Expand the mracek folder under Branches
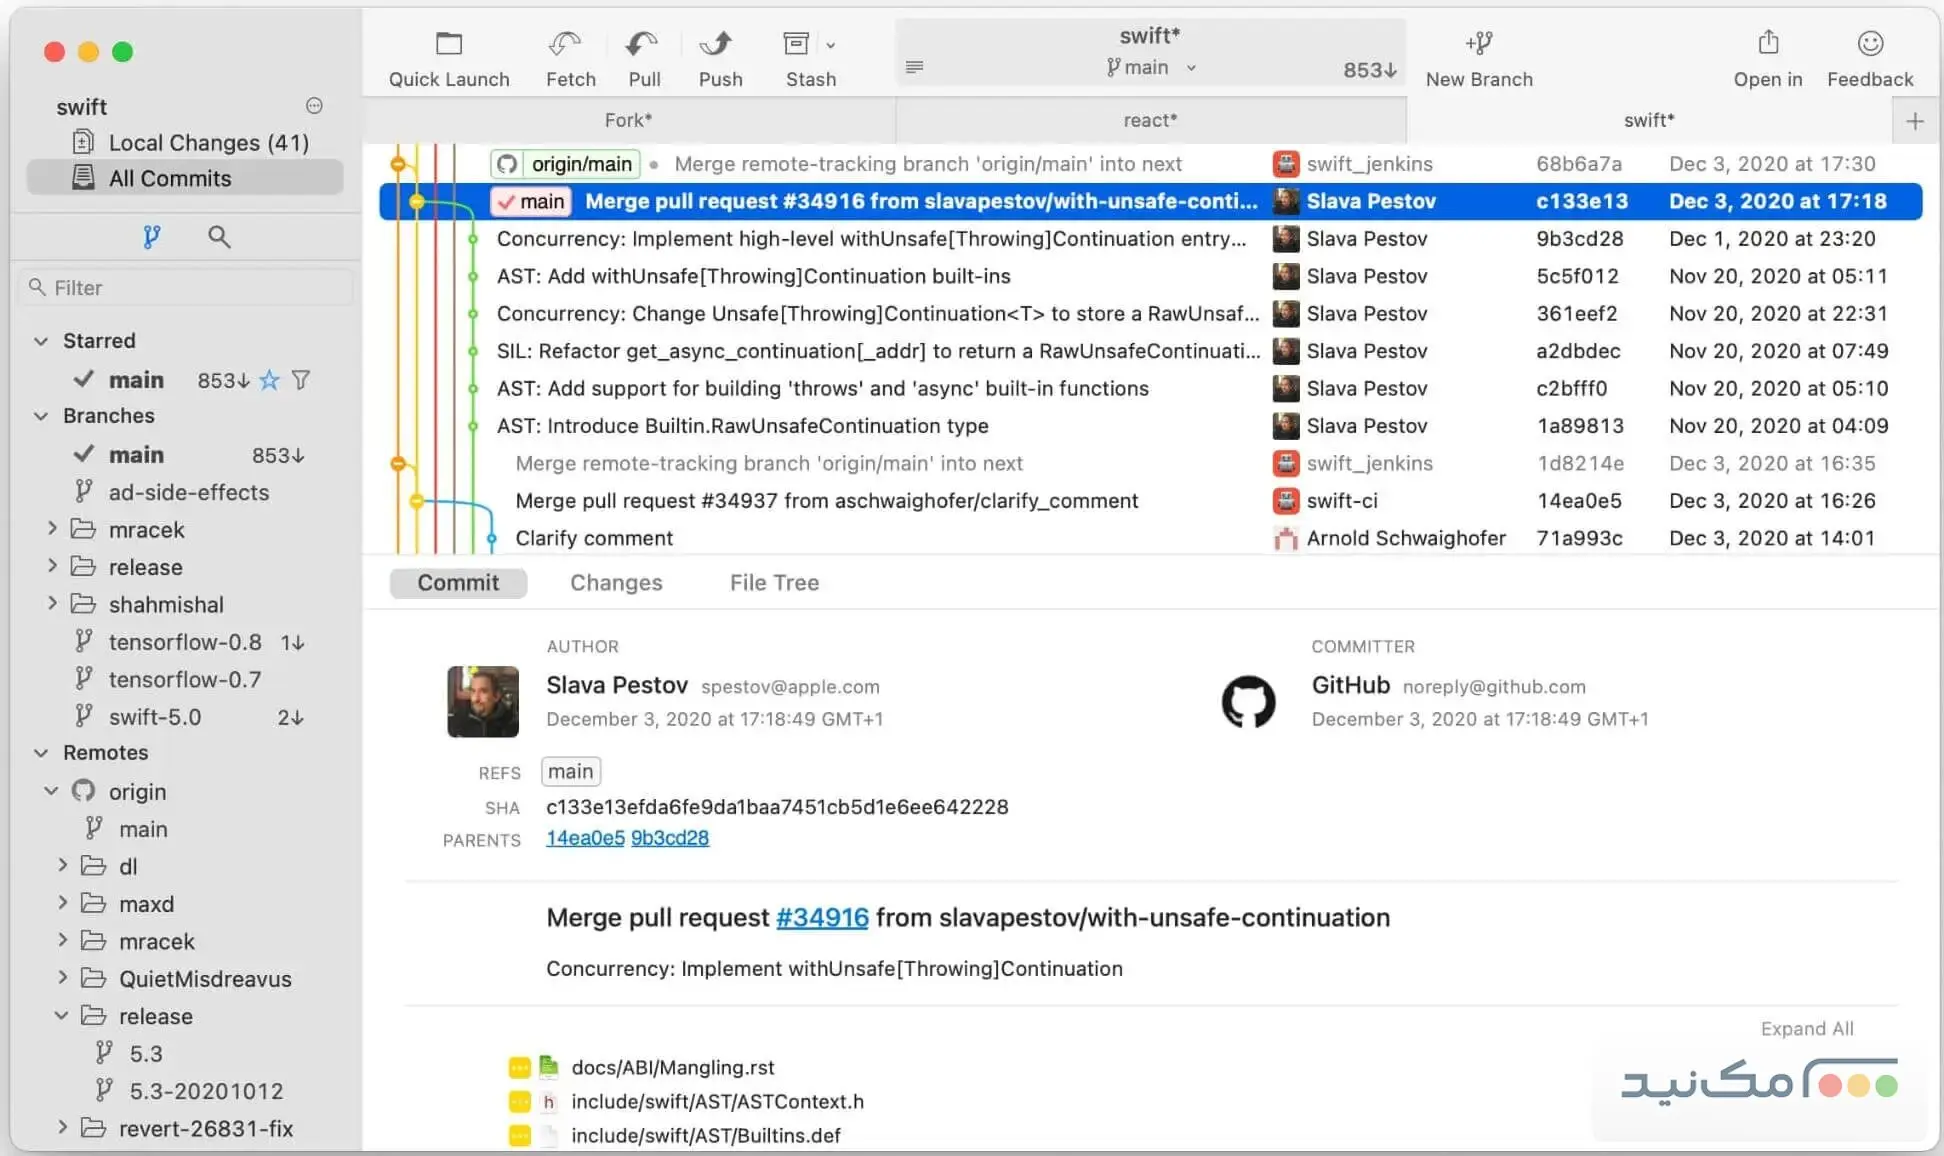 52,528
